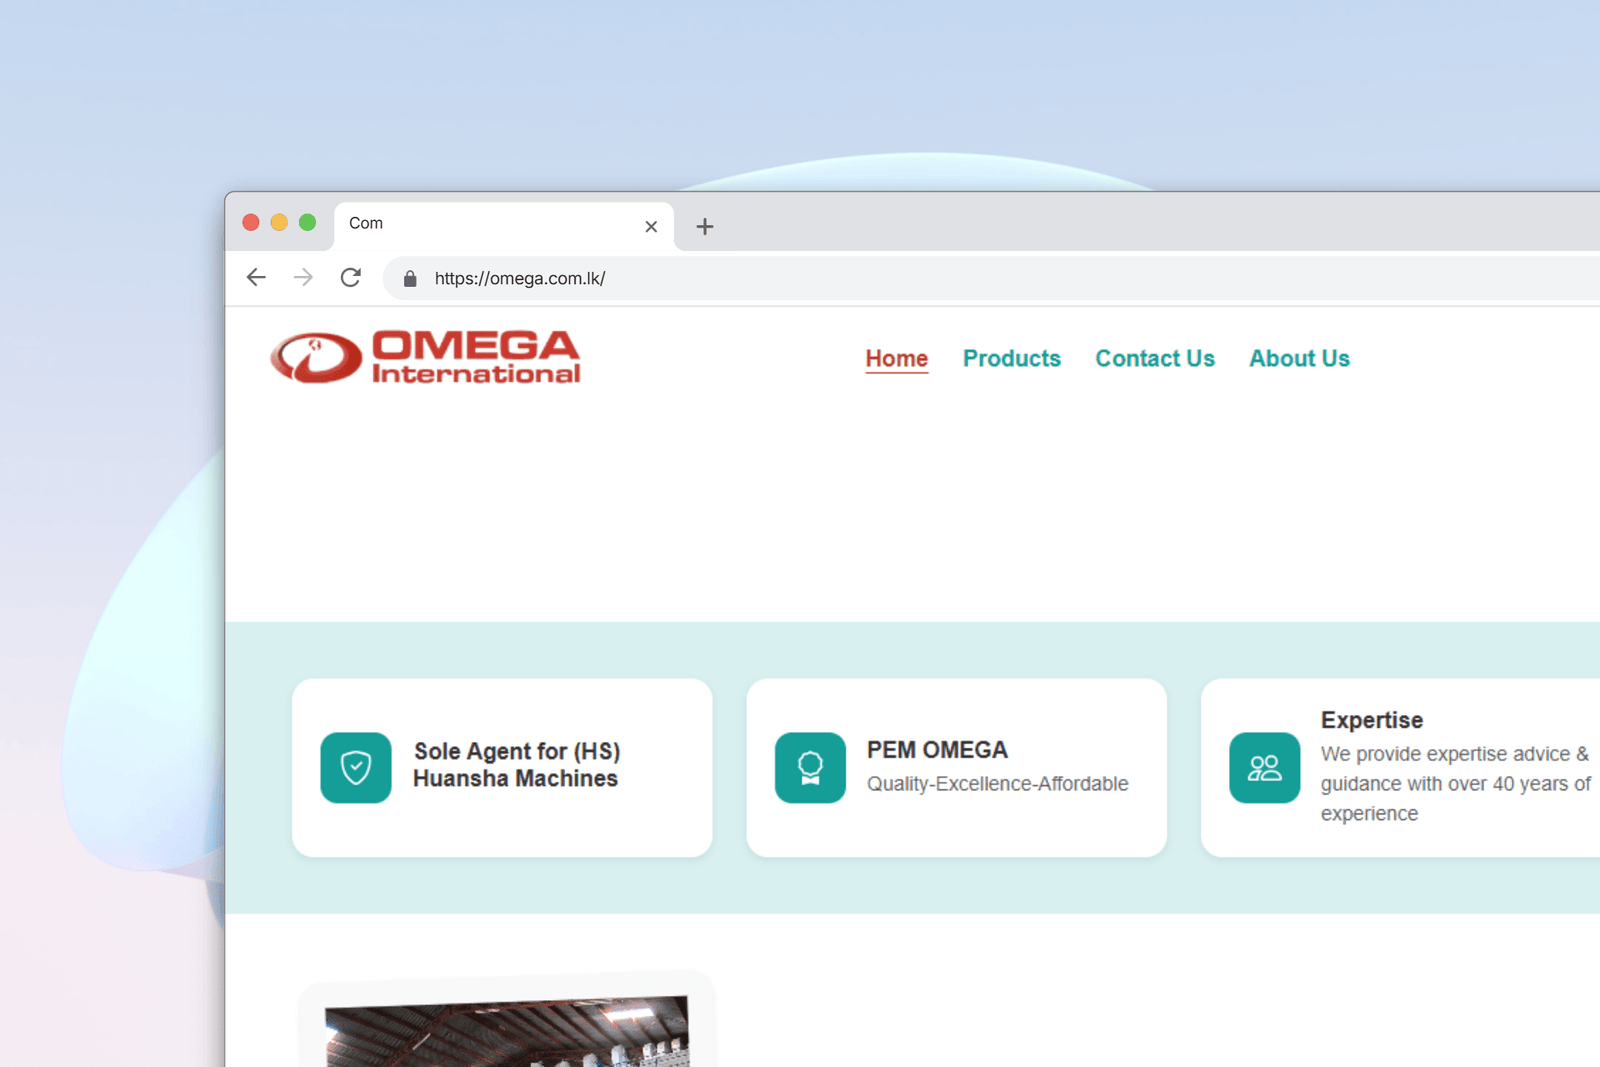Open the warehouse photo thumbnail
1600x1067 pixels.
click(507, 1030)
